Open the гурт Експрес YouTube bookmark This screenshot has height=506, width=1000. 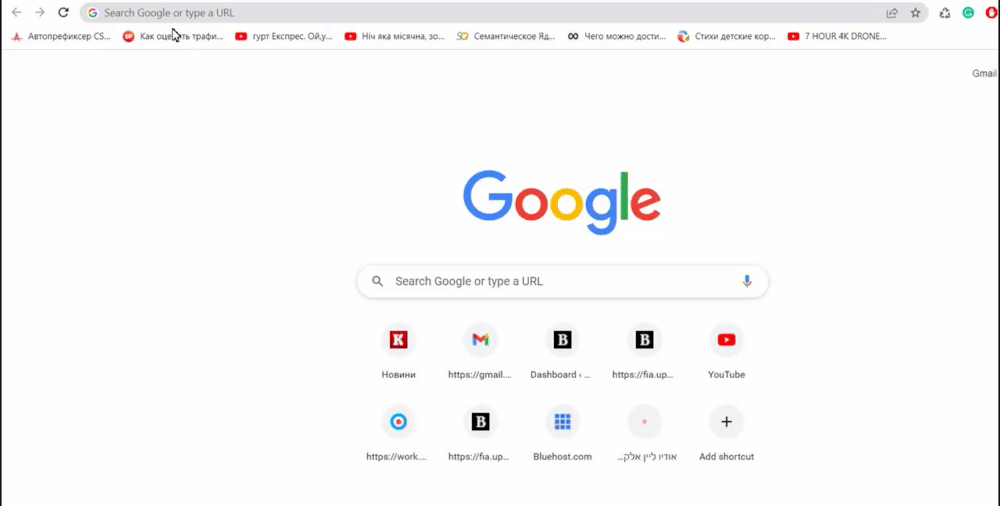click(284, 36)
